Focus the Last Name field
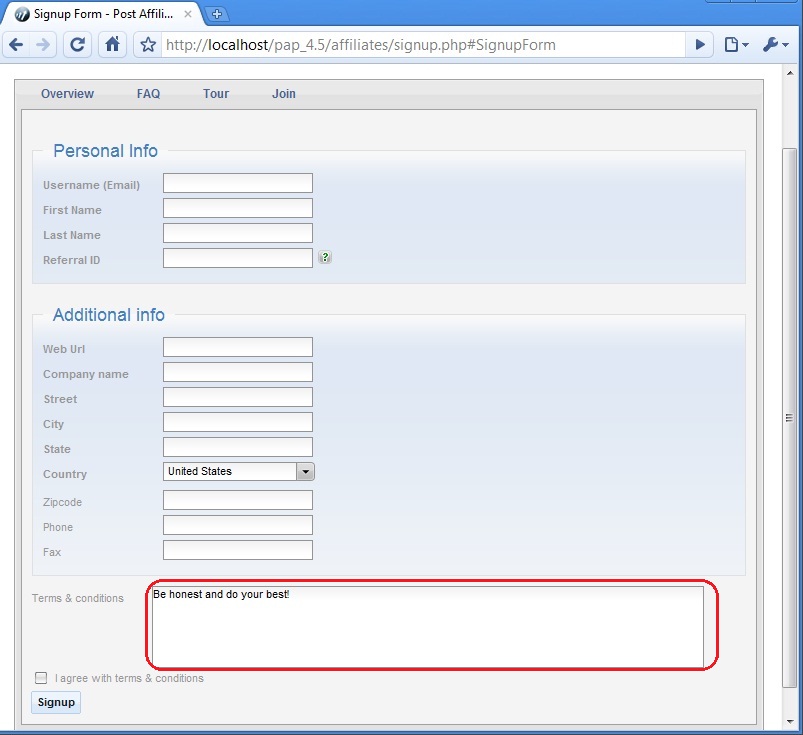 coord(238,233)
